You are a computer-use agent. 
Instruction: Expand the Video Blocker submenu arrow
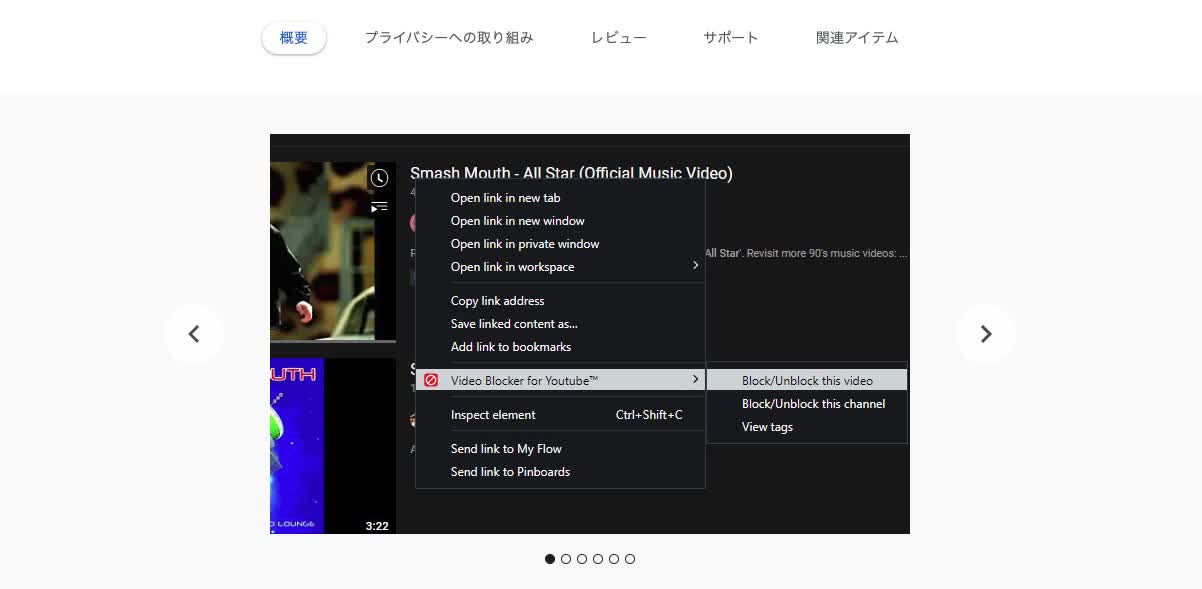[x=695, y=379]
